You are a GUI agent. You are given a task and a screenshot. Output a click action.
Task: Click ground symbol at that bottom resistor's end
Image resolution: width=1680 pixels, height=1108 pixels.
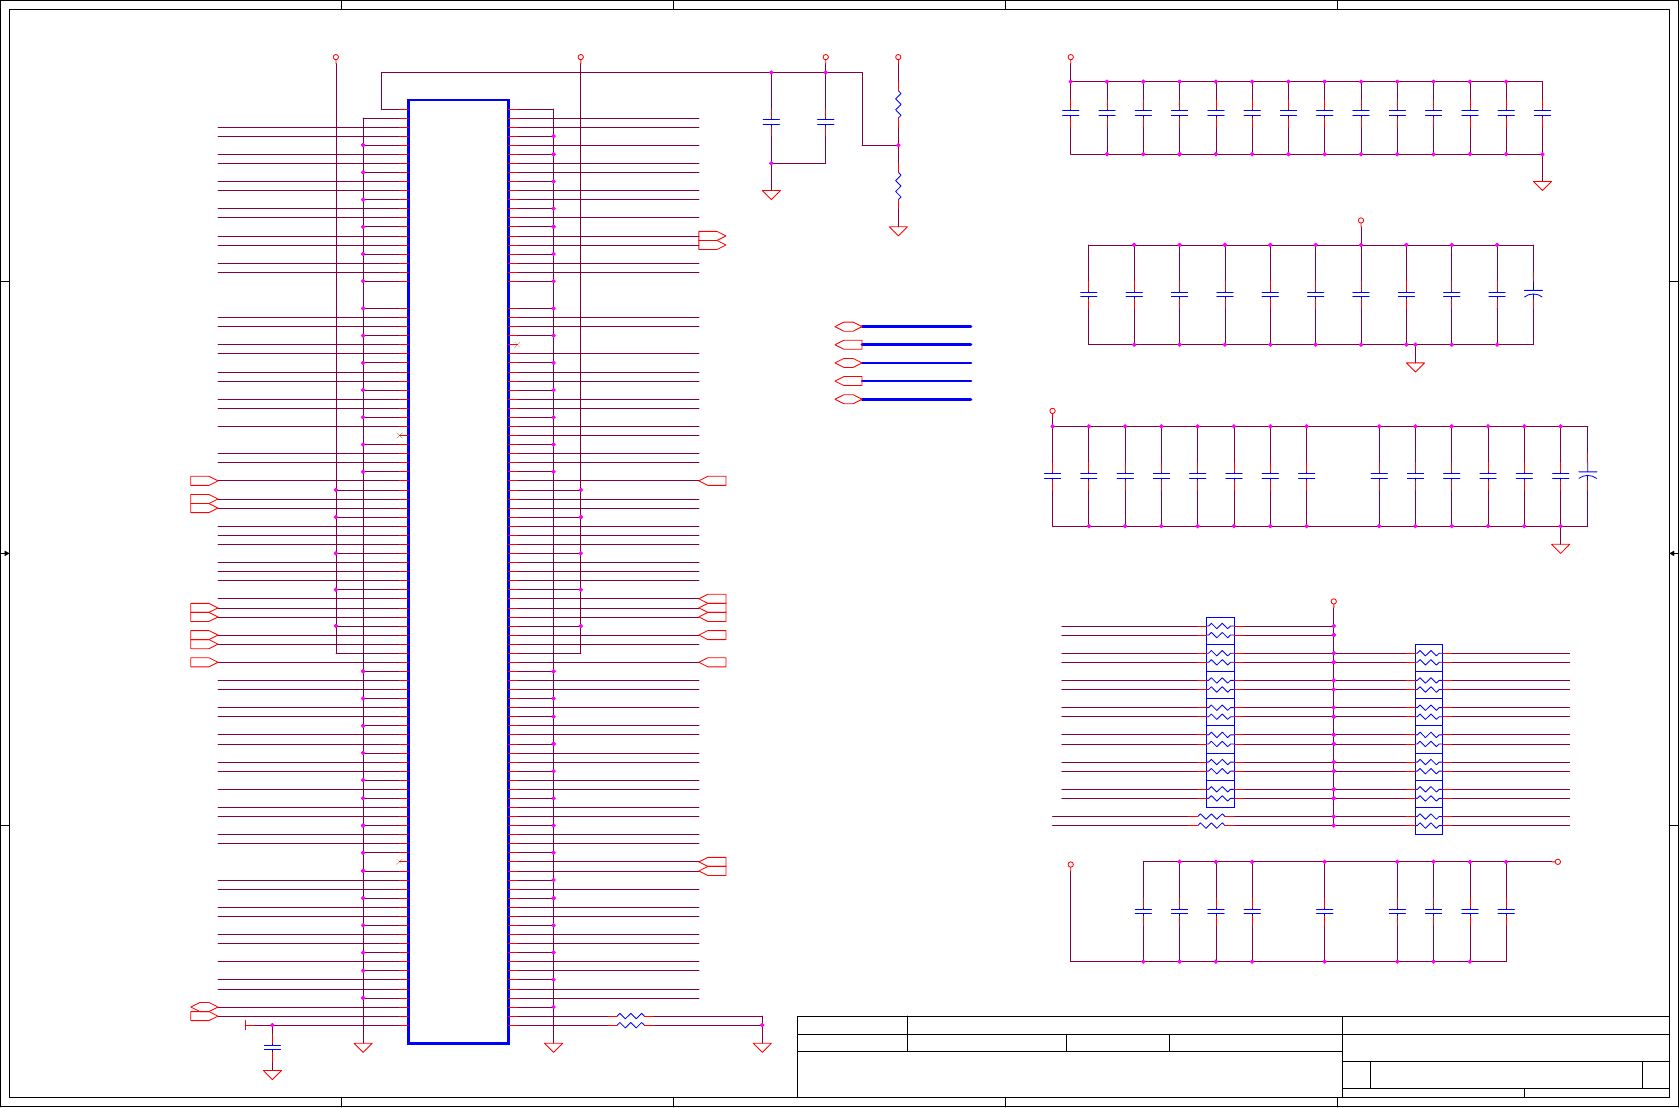[x=762, y=1048]
